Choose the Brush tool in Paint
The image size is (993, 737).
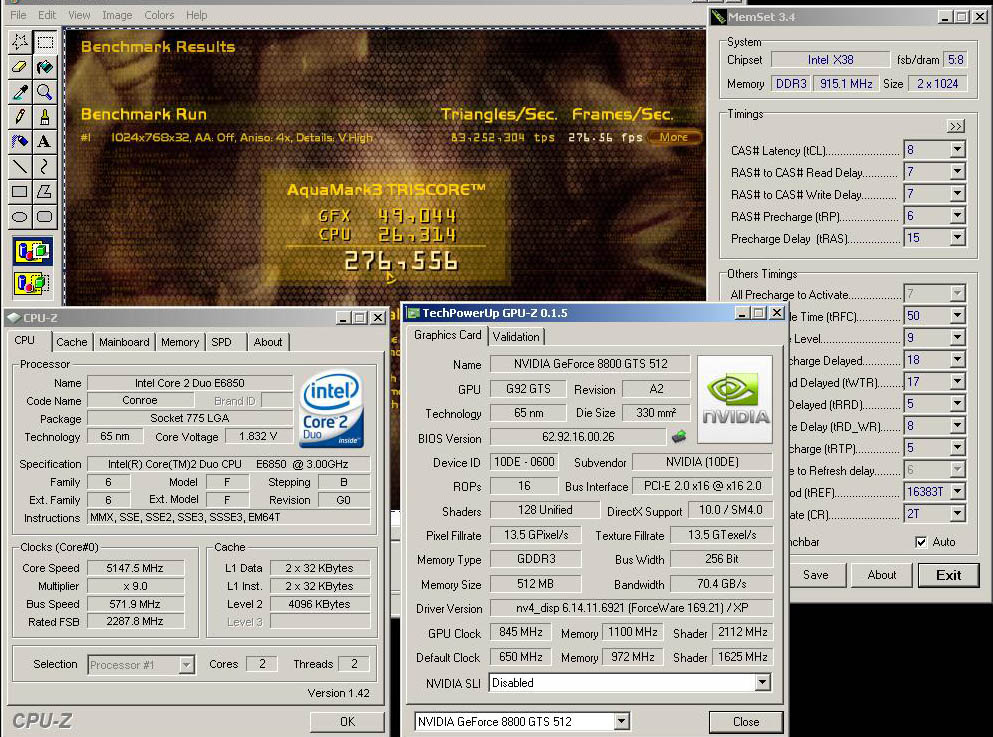coord(44,117)
